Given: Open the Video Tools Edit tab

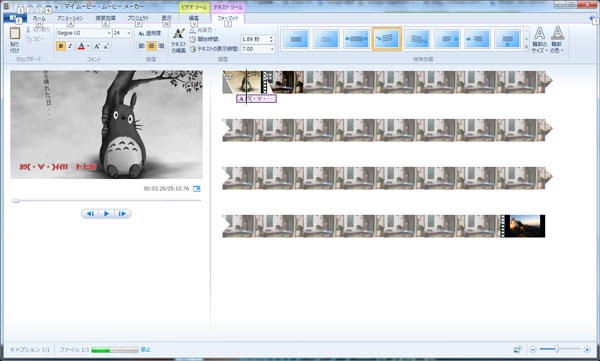Looking at the screenshot, I should pyautogui.click(x=194, y=18).
